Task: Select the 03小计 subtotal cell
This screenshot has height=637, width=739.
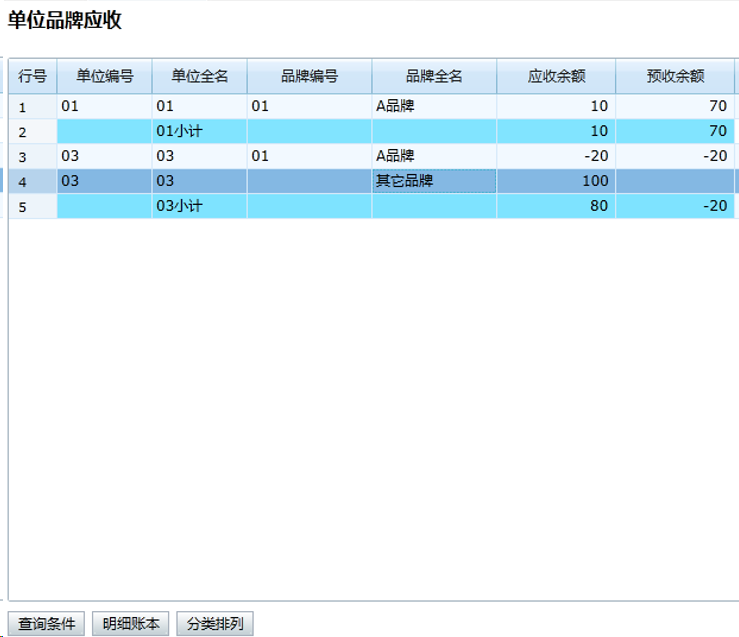Action: (199, 206)
